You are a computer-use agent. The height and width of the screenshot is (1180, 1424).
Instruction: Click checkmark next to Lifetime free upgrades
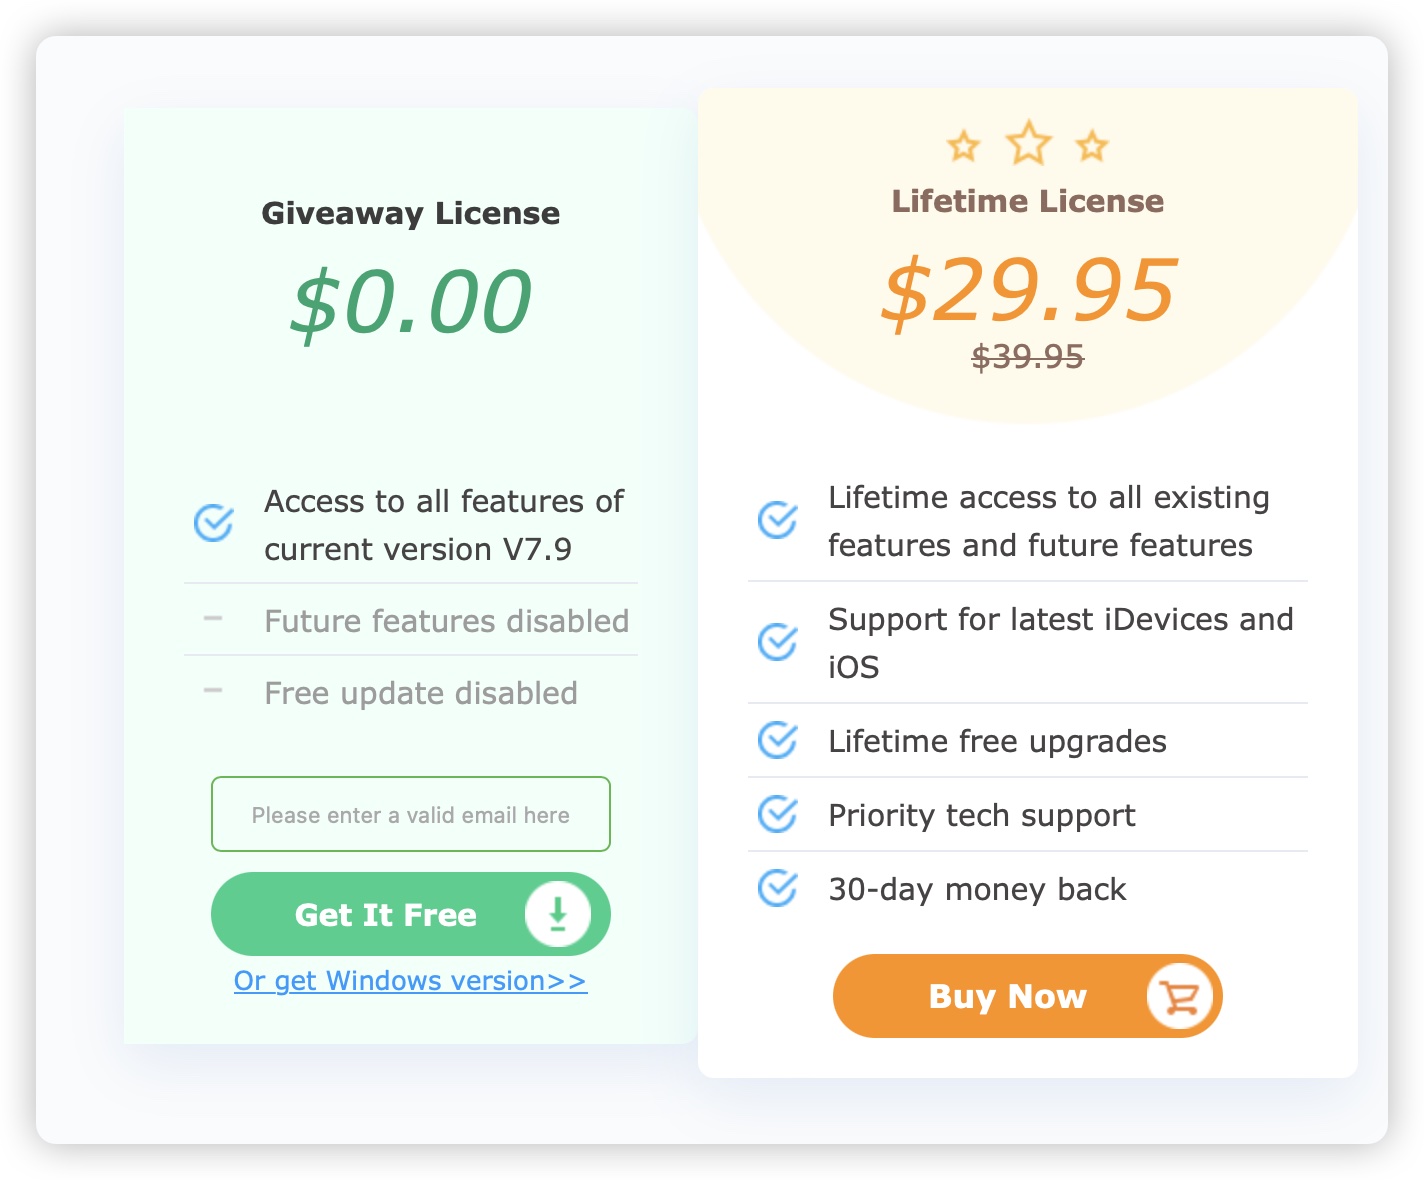[777, 740]
